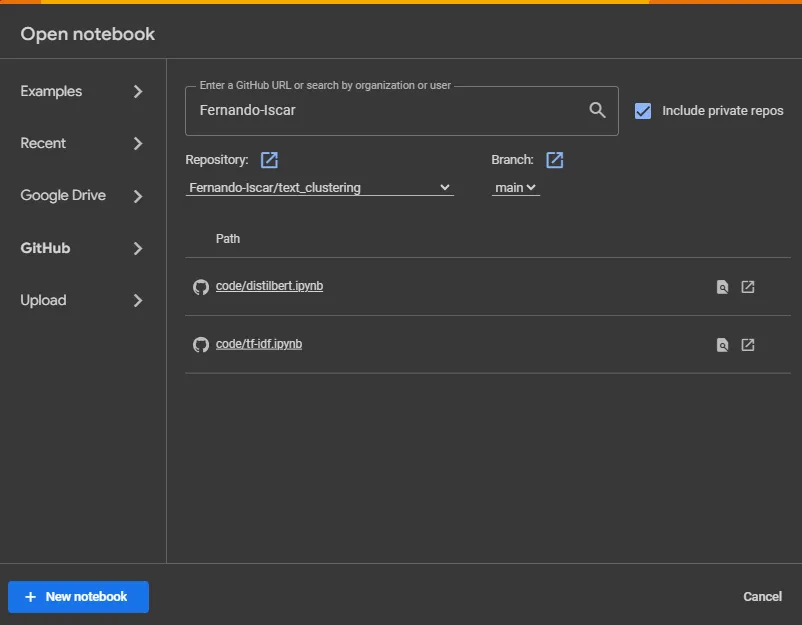Switch to the Recent tab
802x625 pixels.
[x=82, y=143]
